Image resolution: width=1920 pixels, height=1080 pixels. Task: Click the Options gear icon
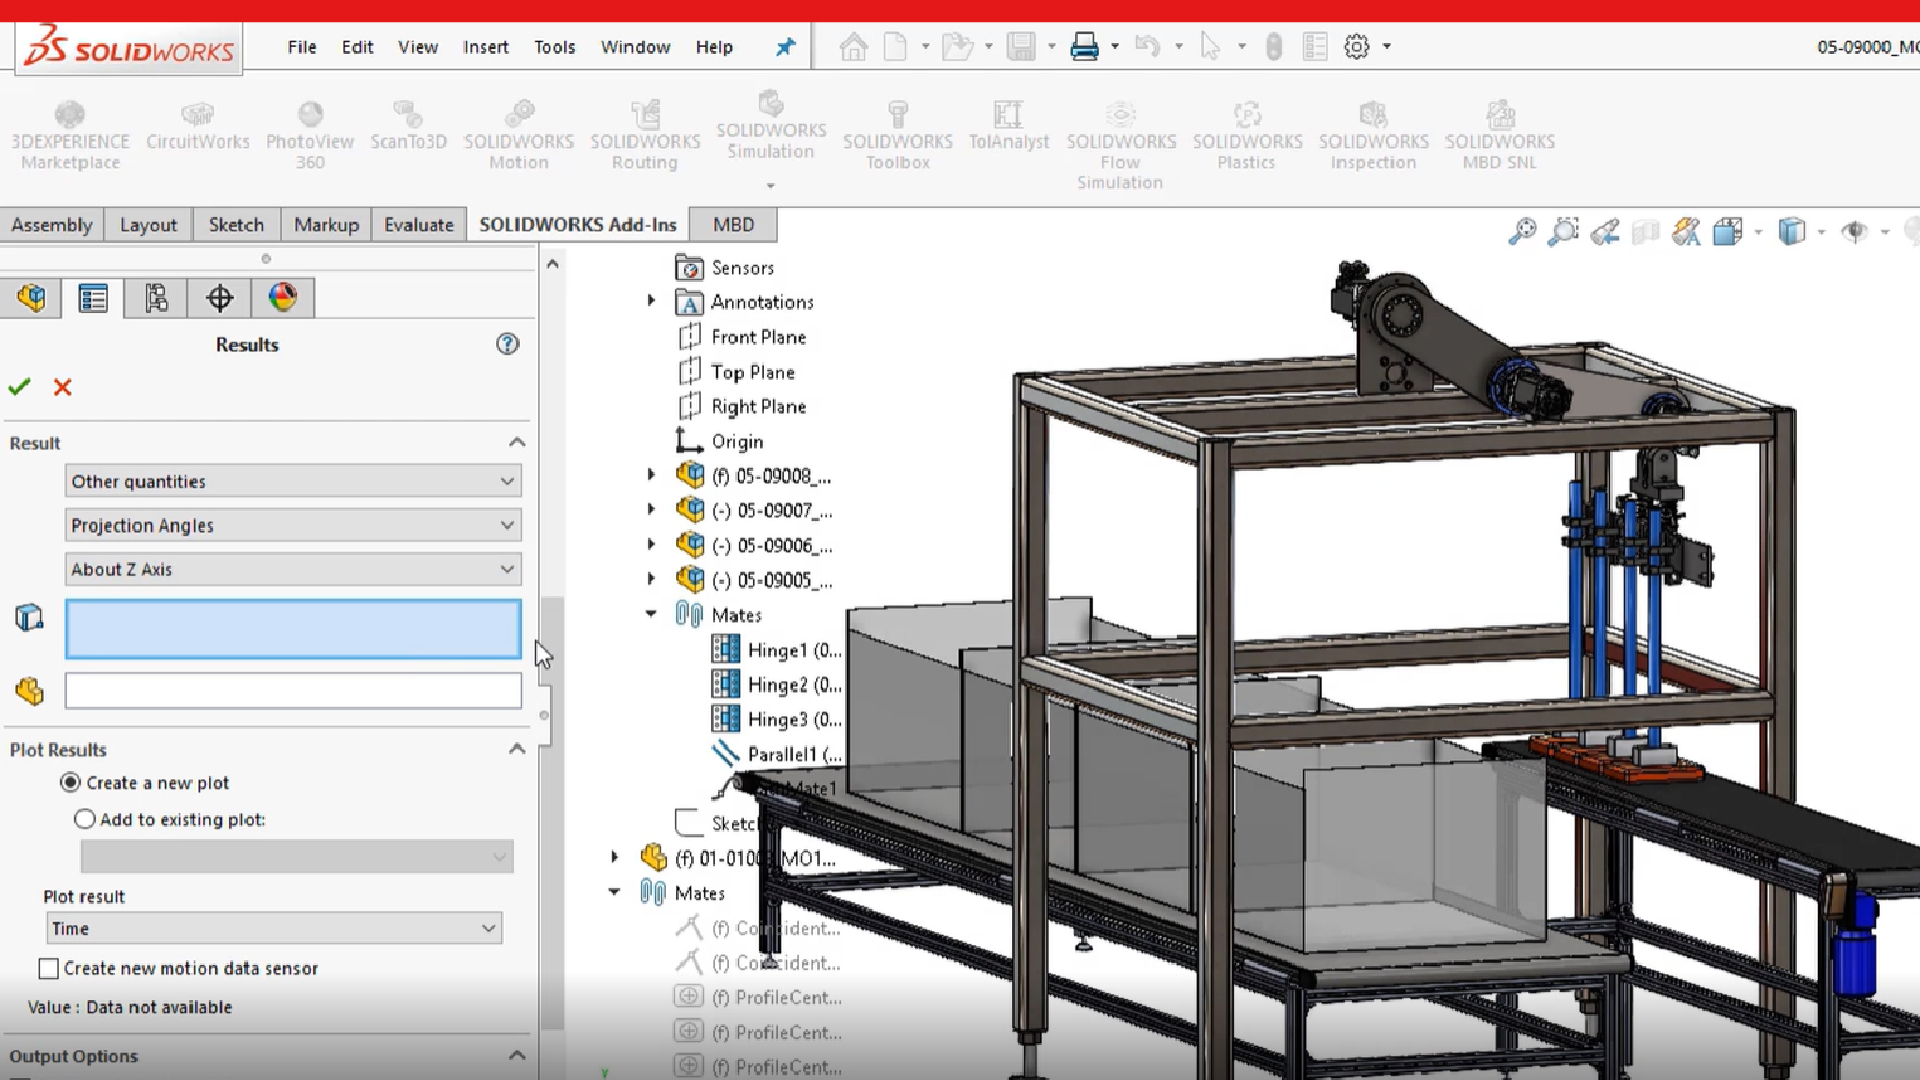pyautogui.click(x=1356, y=46)
